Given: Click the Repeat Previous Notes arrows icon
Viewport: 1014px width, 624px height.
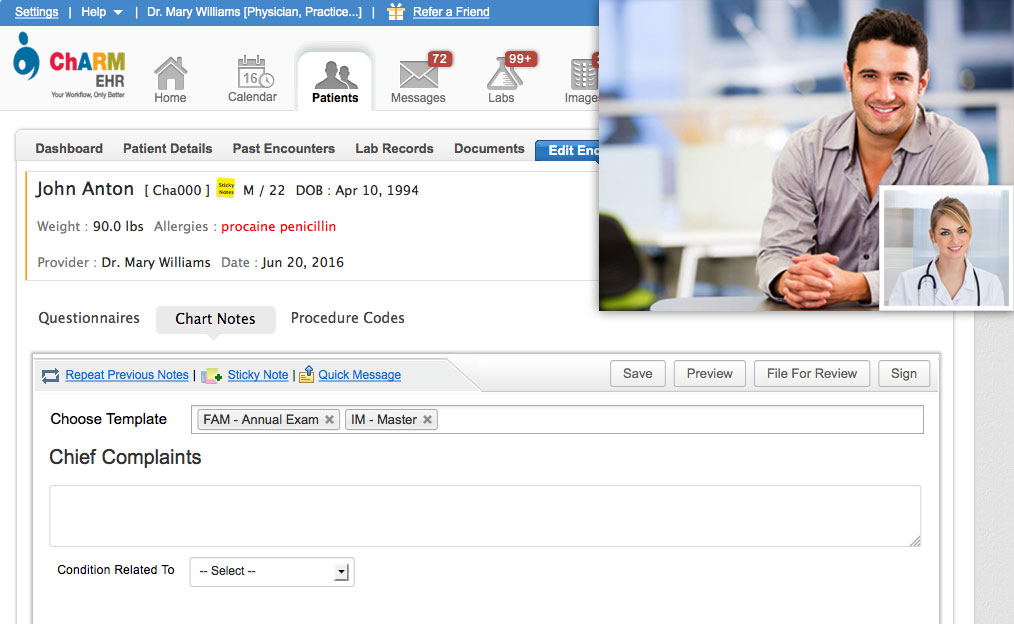Looking at the screenshot, I should pyautogui.click(x=51, y=375).
